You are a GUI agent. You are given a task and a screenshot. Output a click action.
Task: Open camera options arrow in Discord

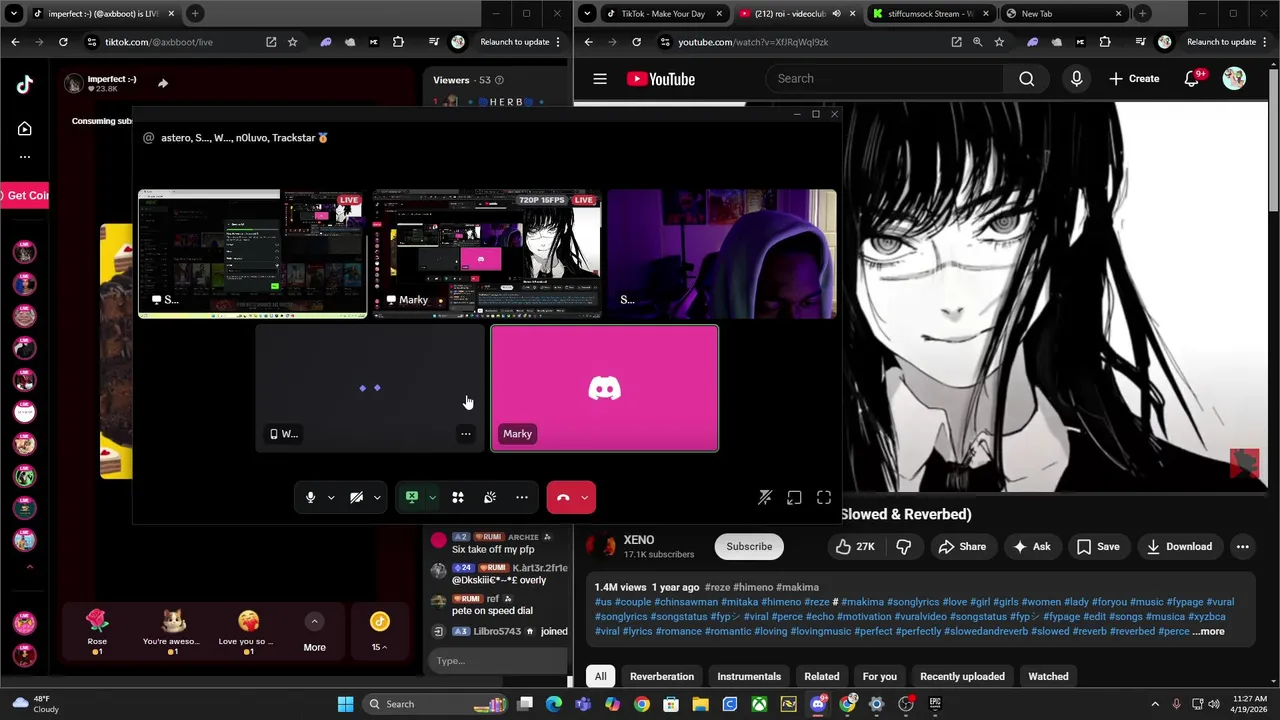377,497
